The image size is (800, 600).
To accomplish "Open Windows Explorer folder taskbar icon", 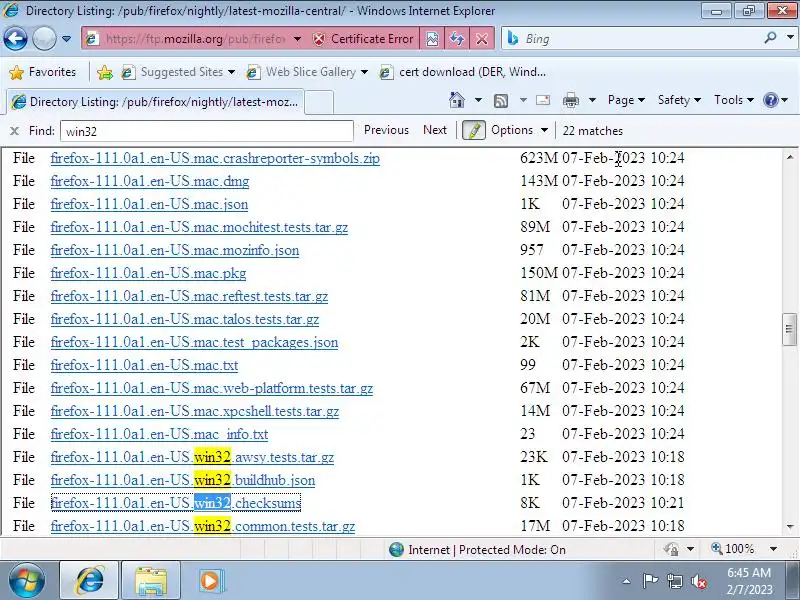I will point(151,581).
